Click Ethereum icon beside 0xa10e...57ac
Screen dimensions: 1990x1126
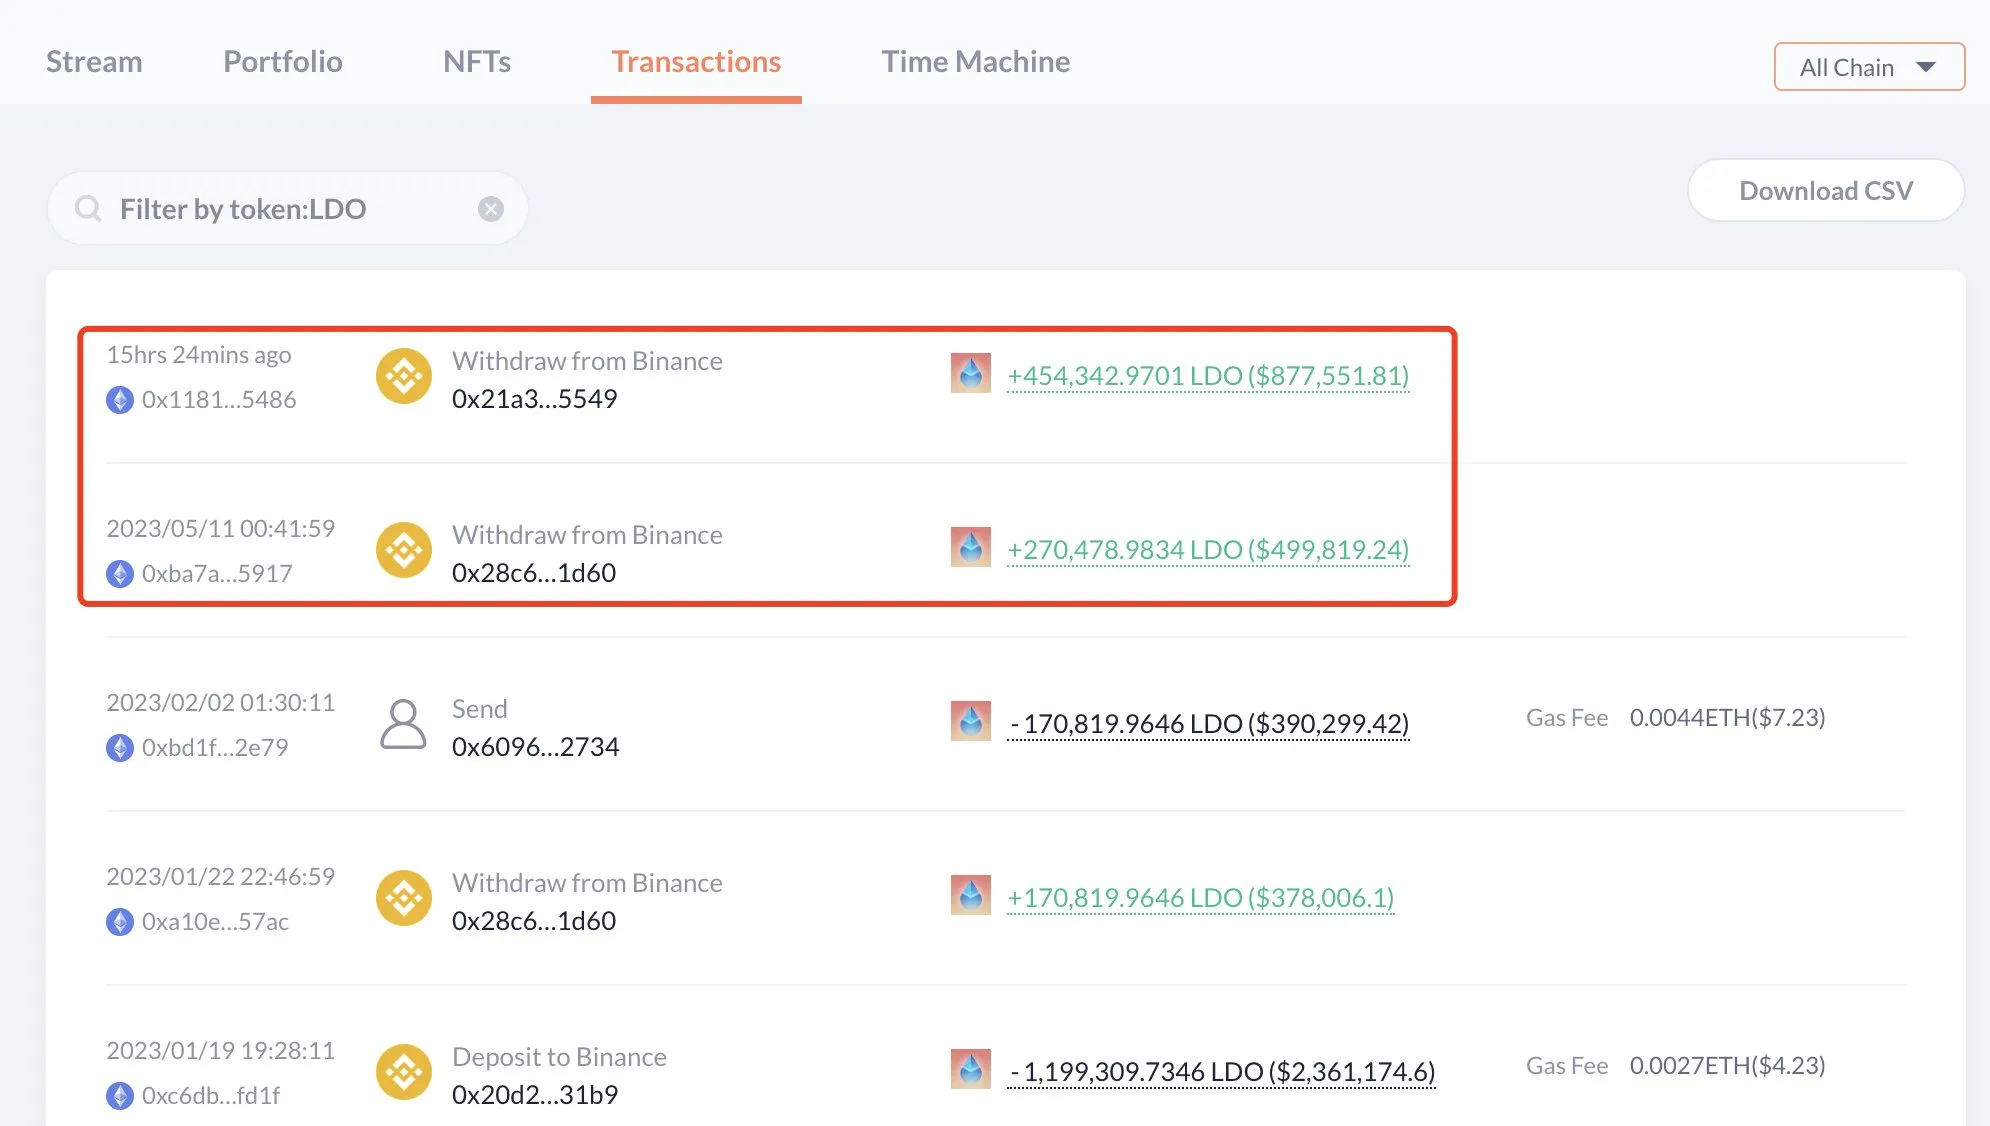coord(120,922)
